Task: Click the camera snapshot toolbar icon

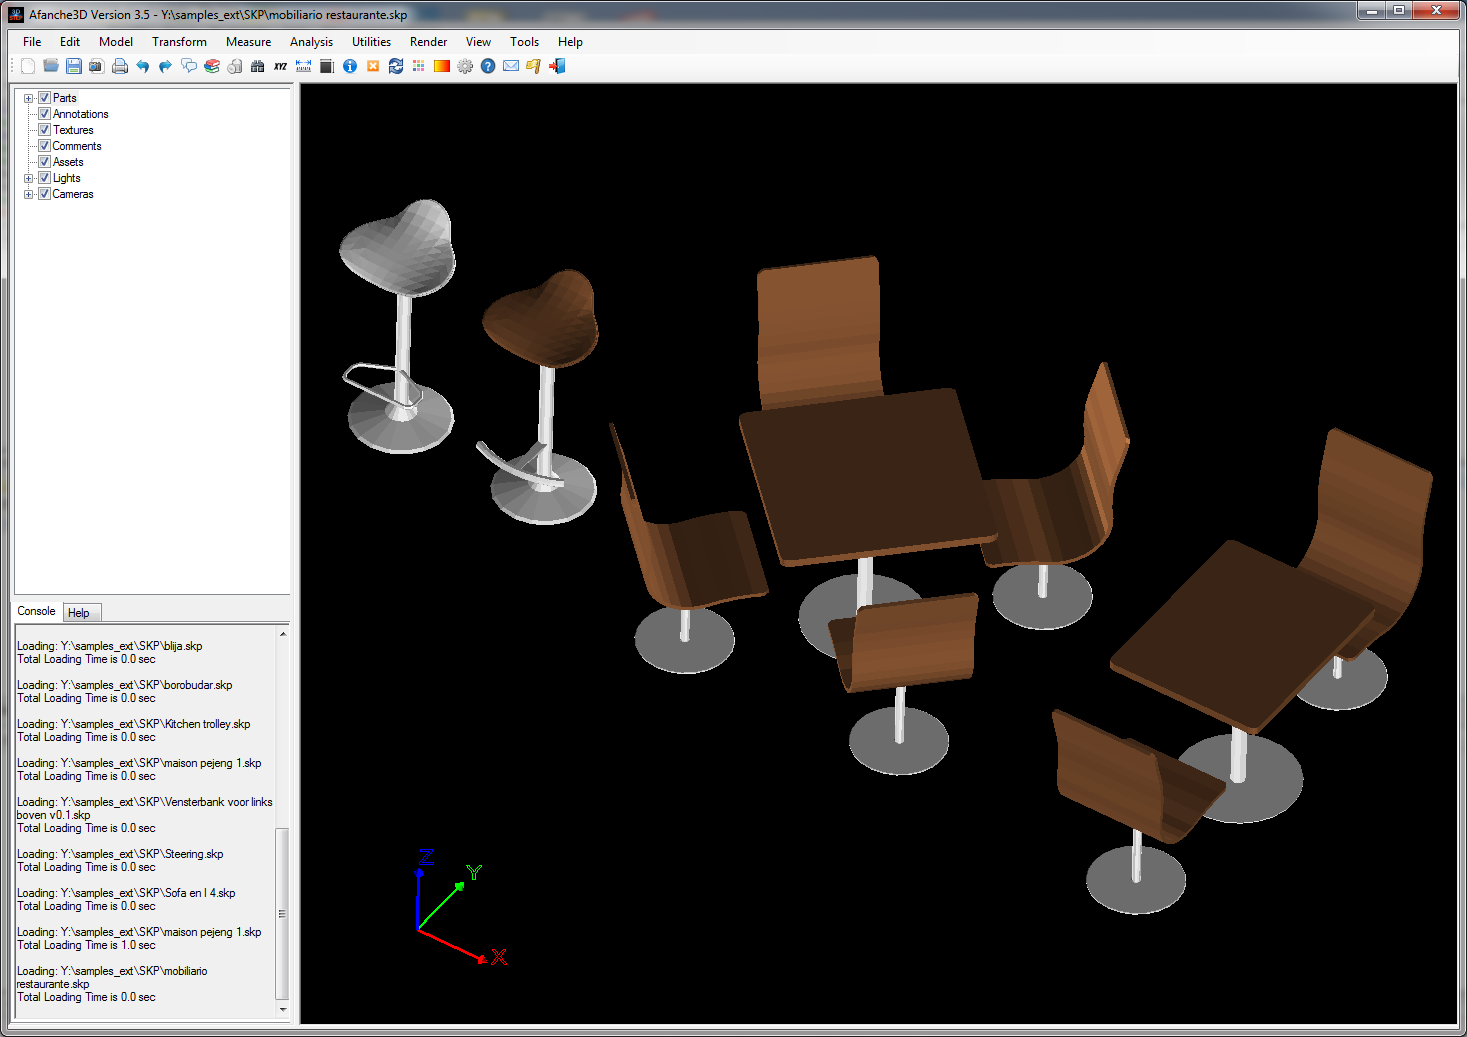Action: tap(96, 66)
